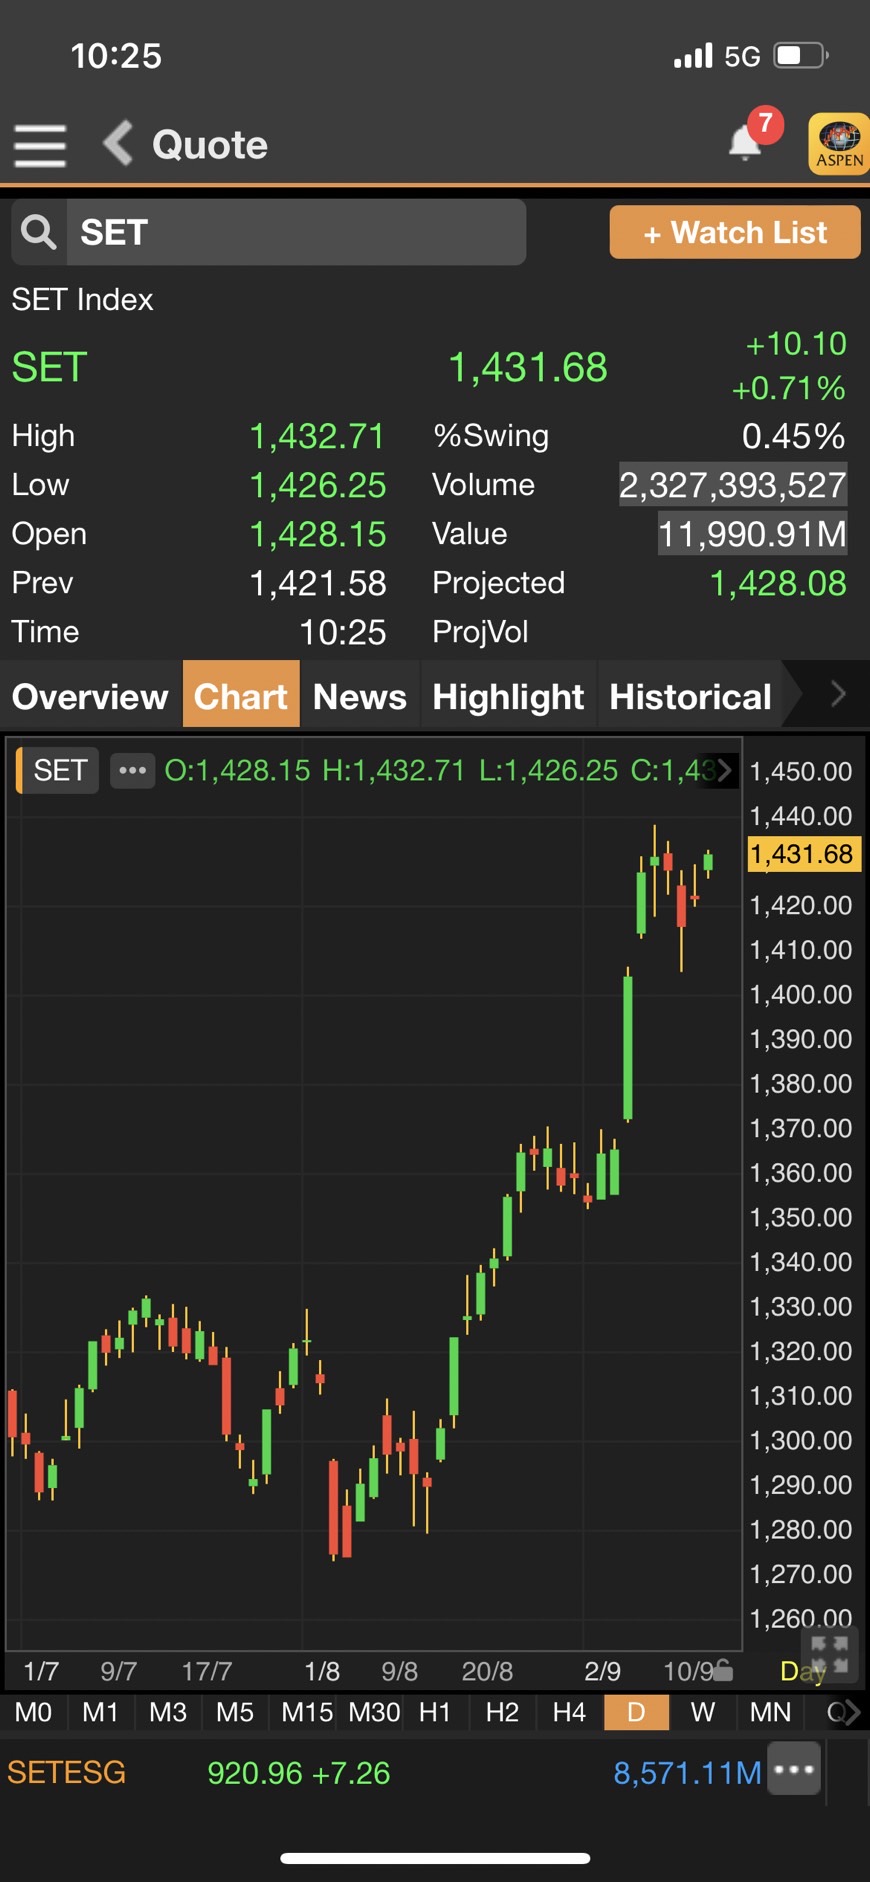The width and height of the screenshot is (870, 1882).
Task: Tap the %Swing value 0.45%
Action: pos(793,436)
